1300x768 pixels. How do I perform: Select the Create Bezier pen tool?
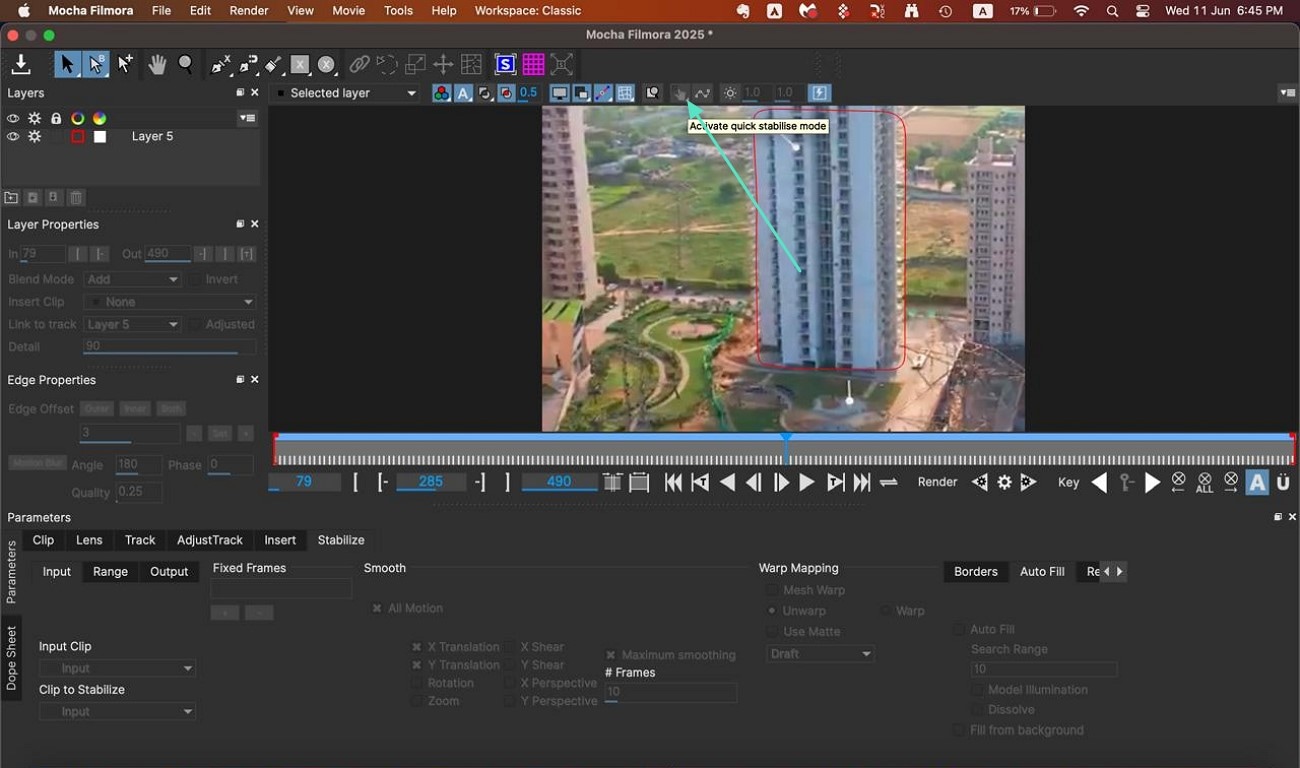(x=247, y=65)
